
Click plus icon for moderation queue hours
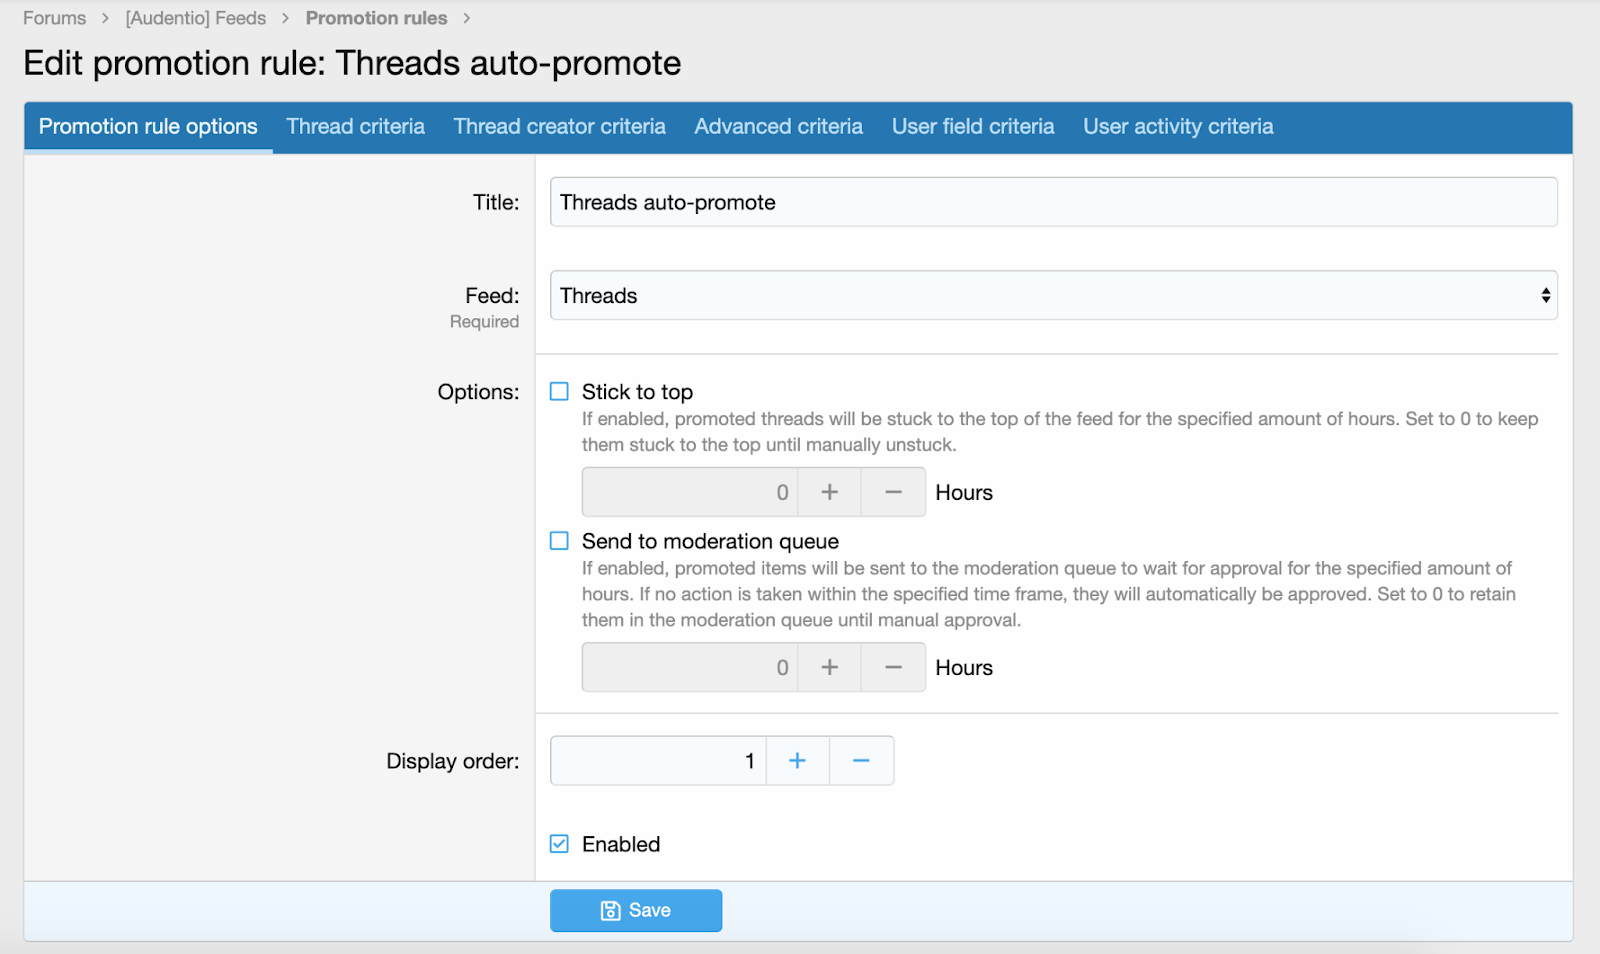click(x=829, y=667)
